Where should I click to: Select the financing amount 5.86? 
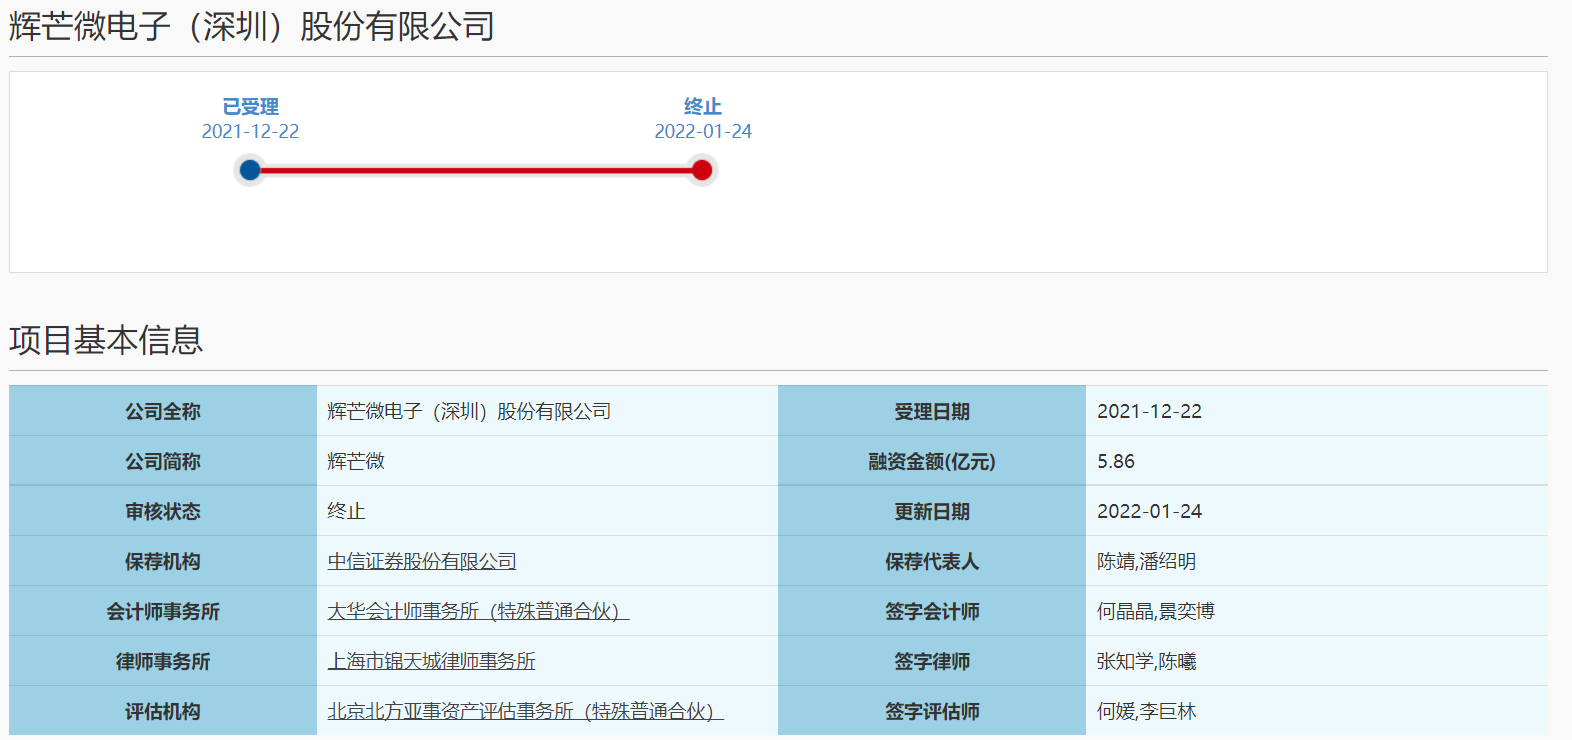[1116, 461]
